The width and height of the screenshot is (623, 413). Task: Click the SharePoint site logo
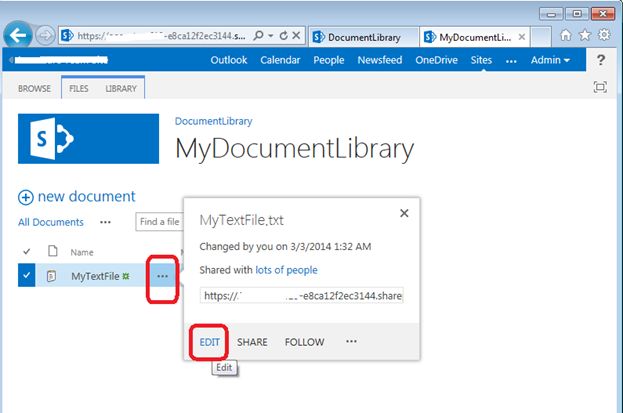click(88, 139)
